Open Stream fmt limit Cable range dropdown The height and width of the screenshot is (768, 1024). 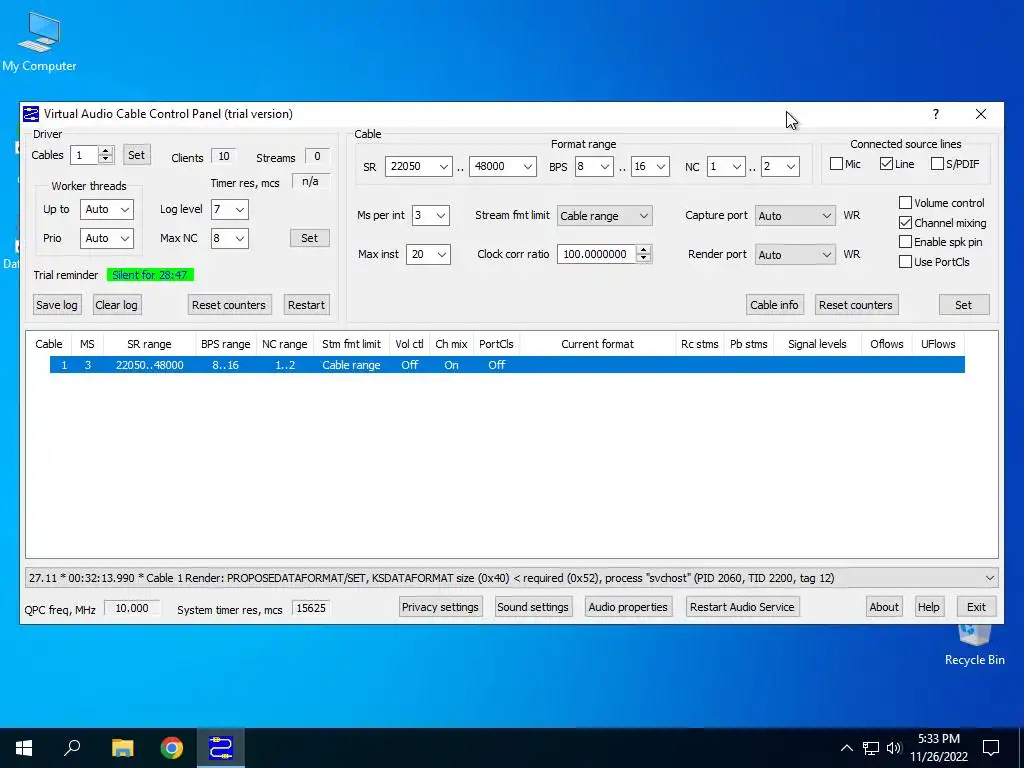pos(604,216)
